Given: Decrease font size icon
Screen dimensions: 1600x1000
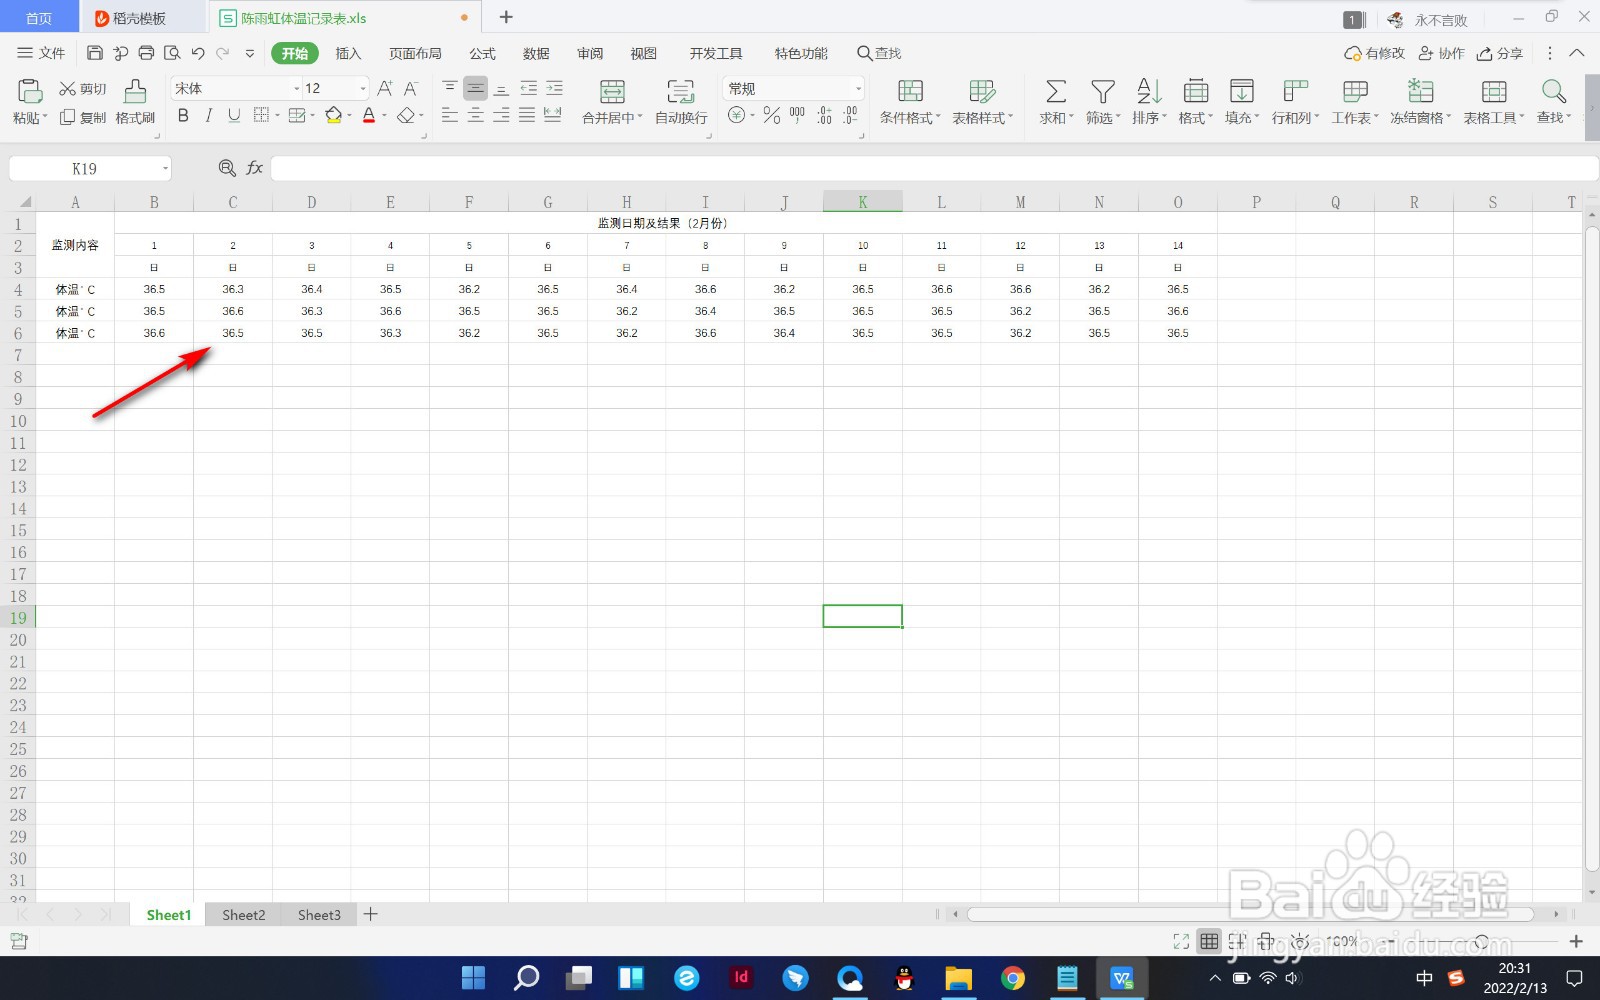Looking at the screenshot, I should [x=410, y=88].
